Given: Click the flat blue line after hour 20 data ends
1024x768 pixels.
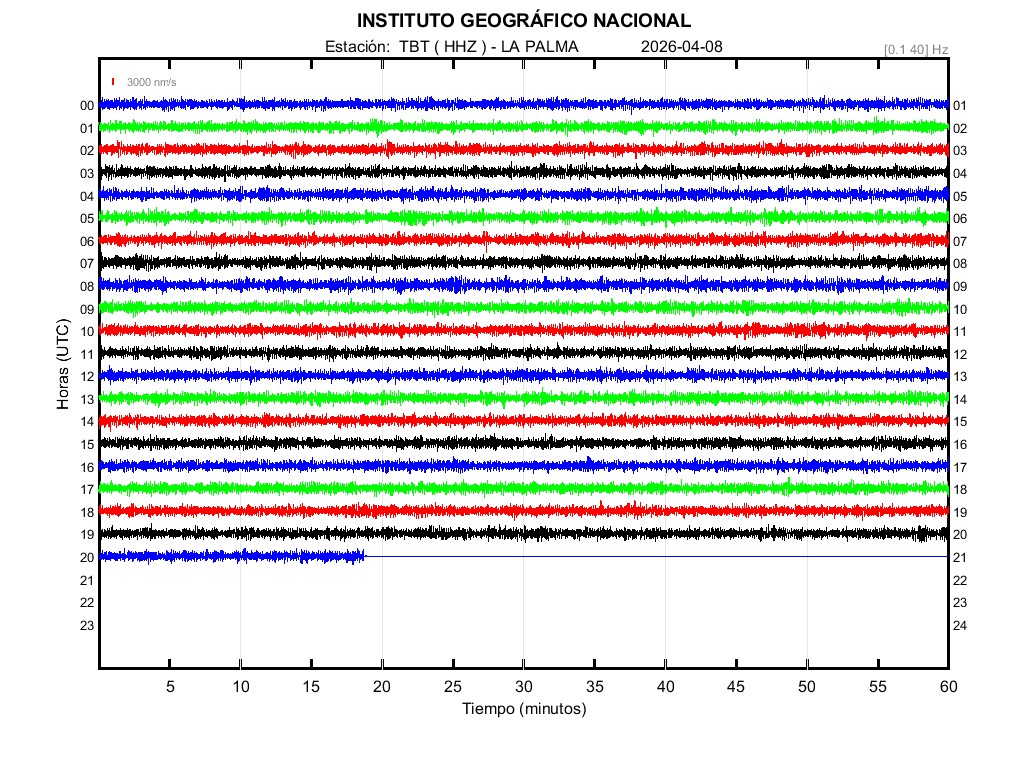Looking at the screenshot, I should click(x=650, y=556).
